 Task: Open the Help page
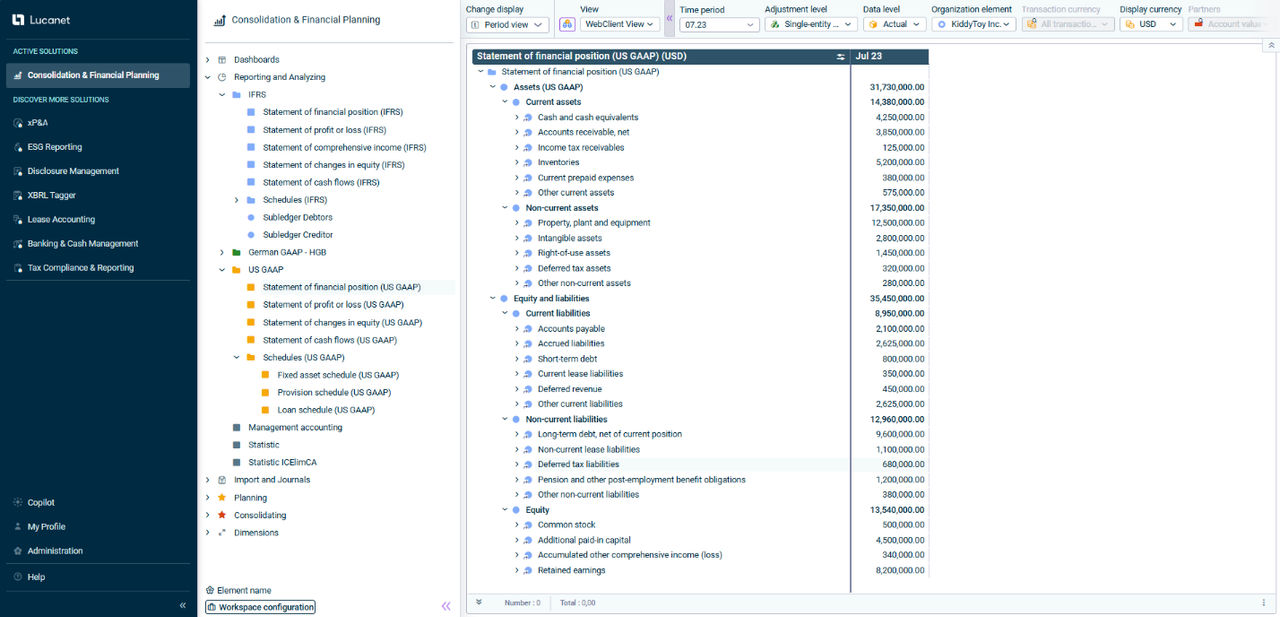[x=36, y=577]
